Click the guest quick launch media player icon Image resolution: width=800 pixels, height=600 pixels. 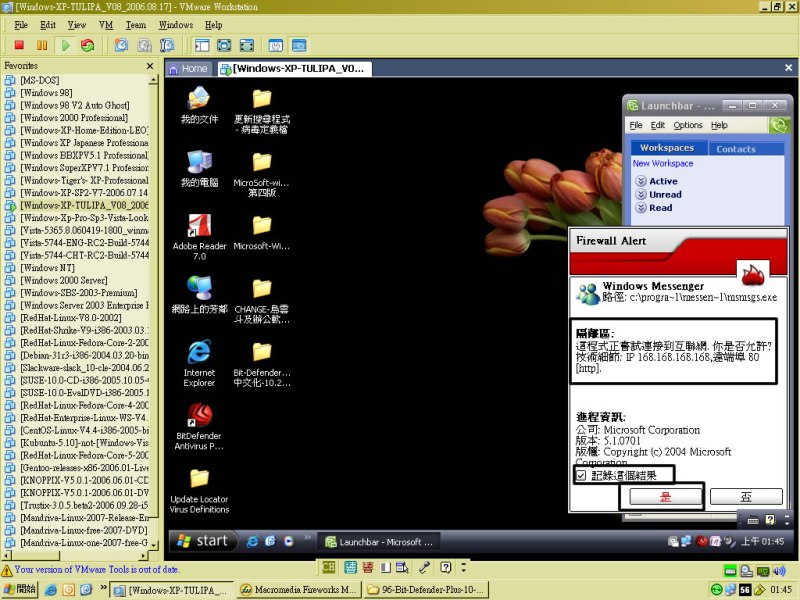coord(289,541)
